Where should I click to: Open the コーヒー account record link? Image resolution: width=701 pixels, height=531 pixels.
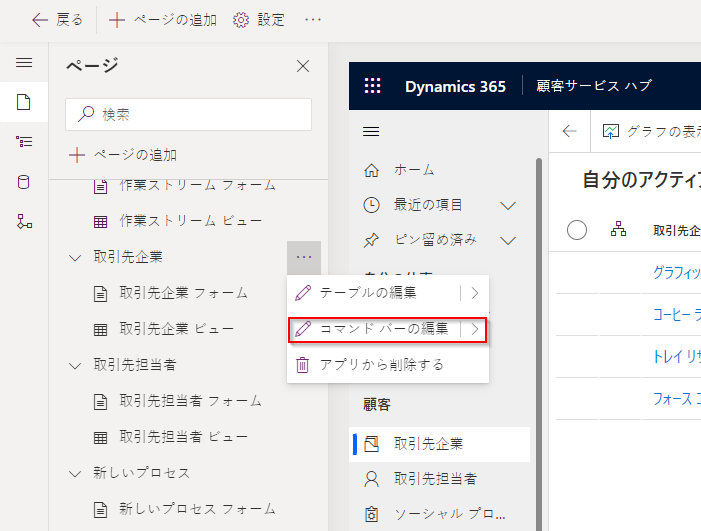677,315
